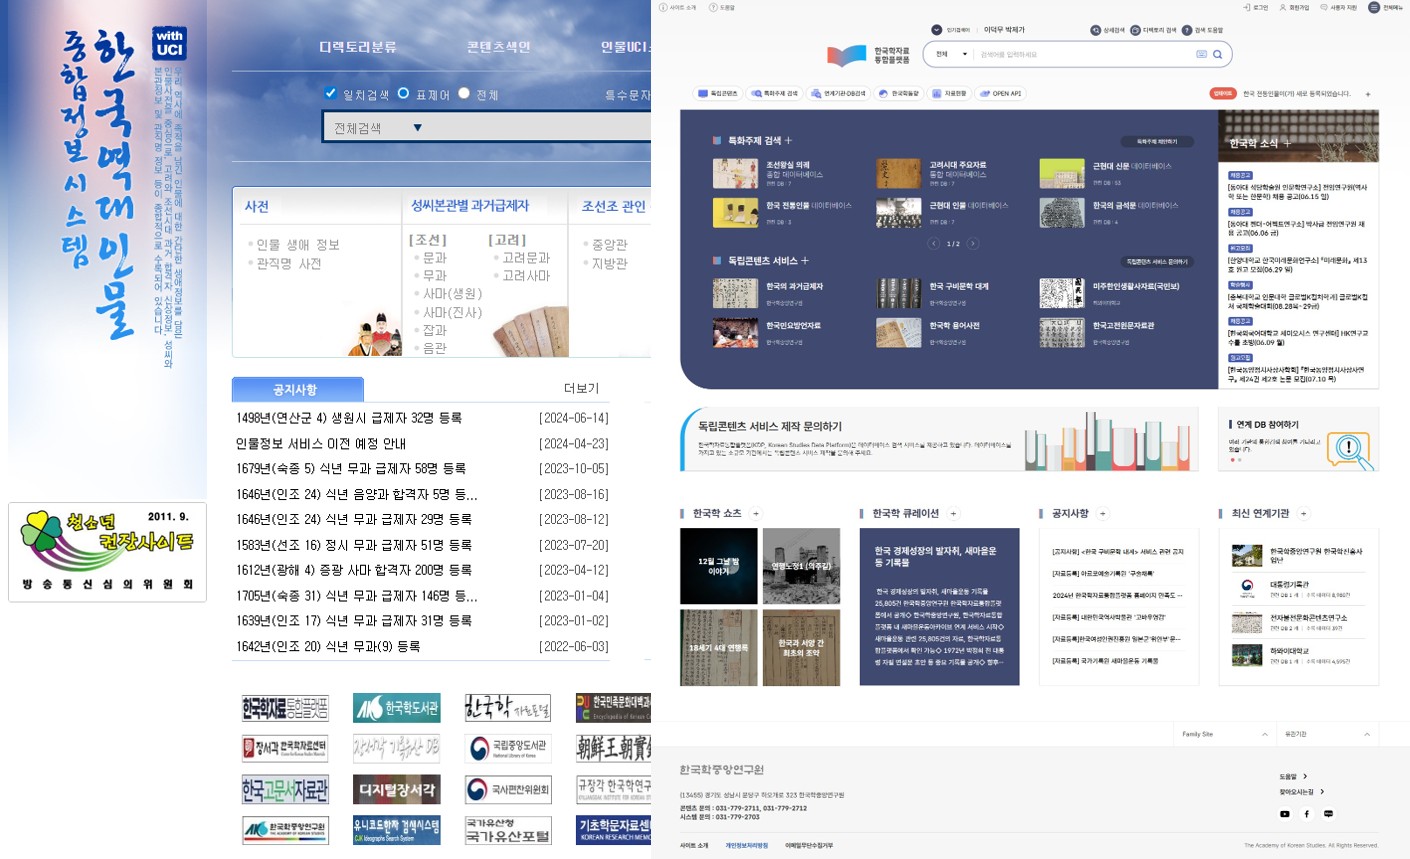This screenshot has height=859, width=1410.
Task: Uncheck the 일치검색 checkbox
Action: point(330,93)
